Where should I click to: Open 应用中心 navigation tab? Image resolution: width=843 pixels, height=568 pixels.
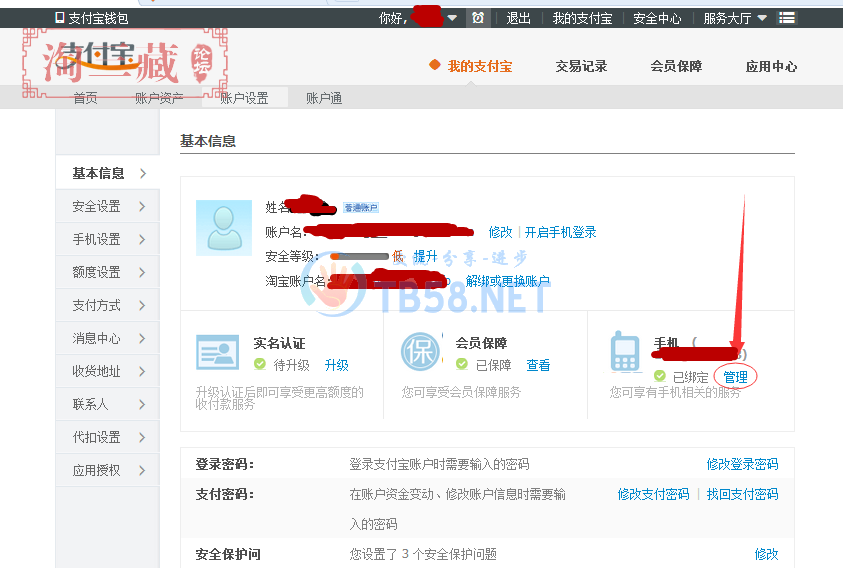771,67
